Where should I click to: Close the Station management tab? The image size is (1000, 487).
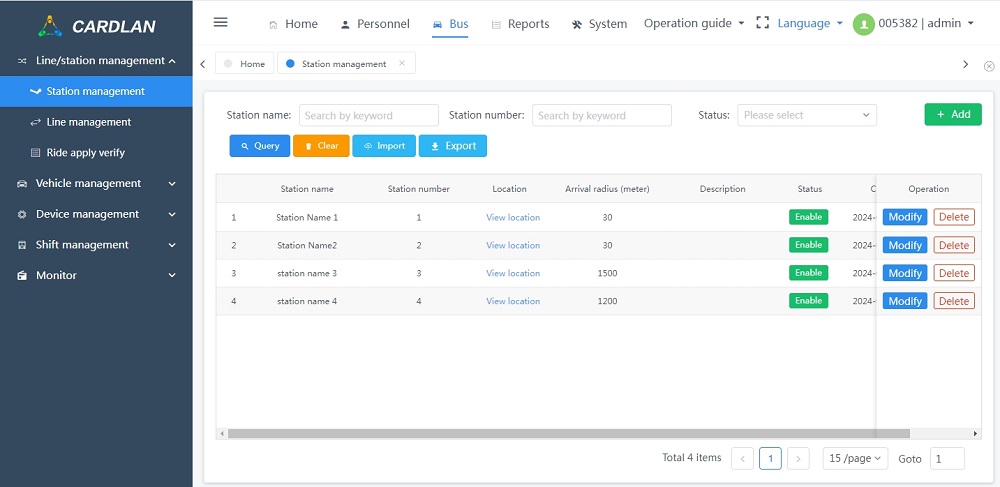pos(402,63)
